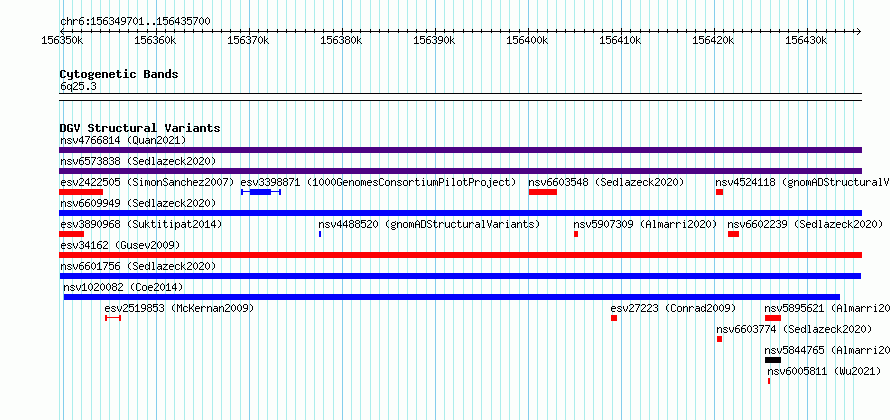Viewport: 890px width, 420px height.
Task: Click the nsv4524118 gnomAD label
Action: pyautogui.click(x=803, y=182)
